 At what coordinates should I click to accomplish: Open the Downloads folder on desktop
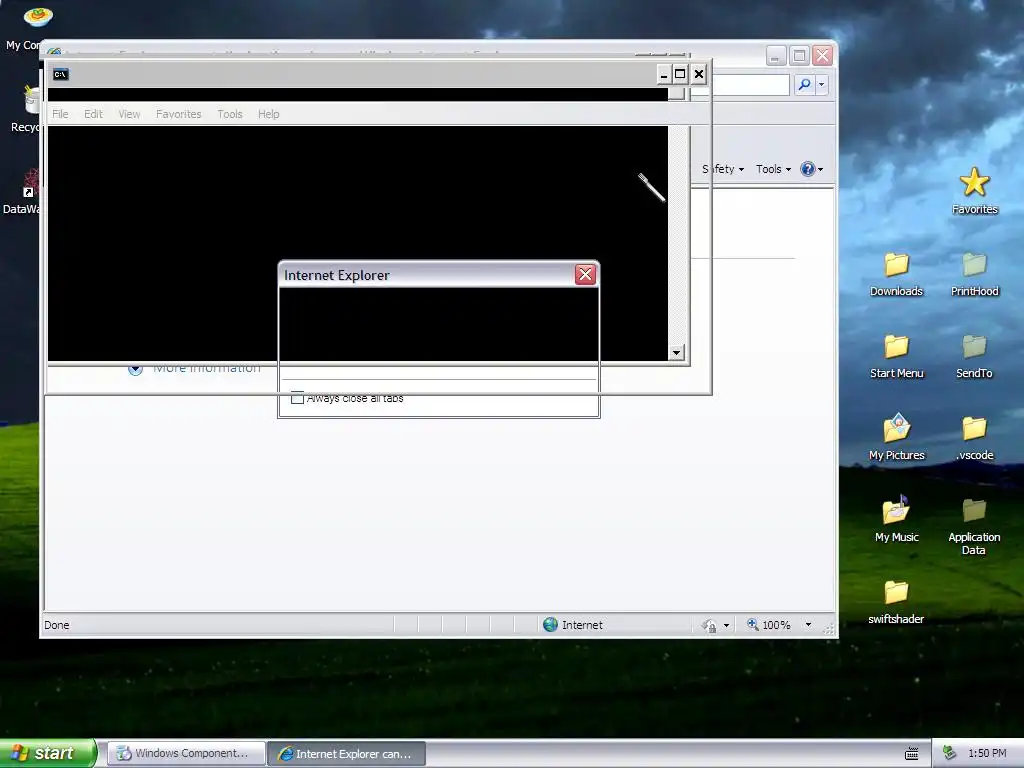pyautogui.click(x=896, y=264)
